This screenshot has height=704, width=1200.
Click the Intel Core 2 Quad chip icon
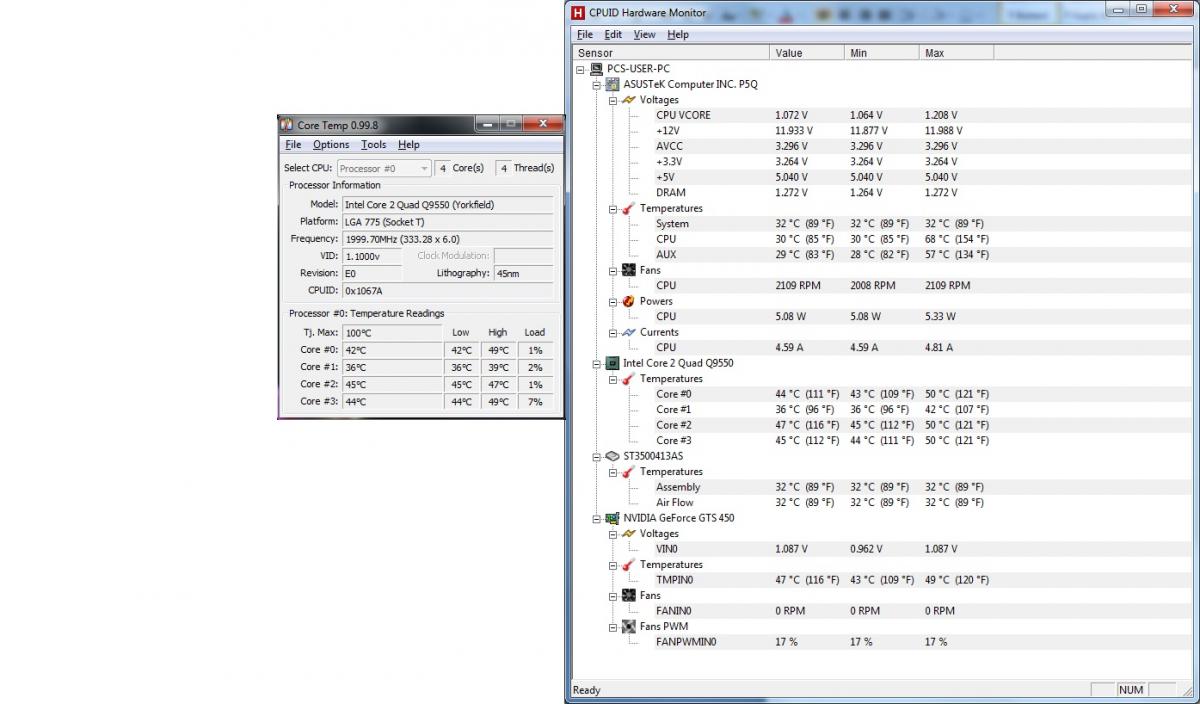click(x=613, y=363)
